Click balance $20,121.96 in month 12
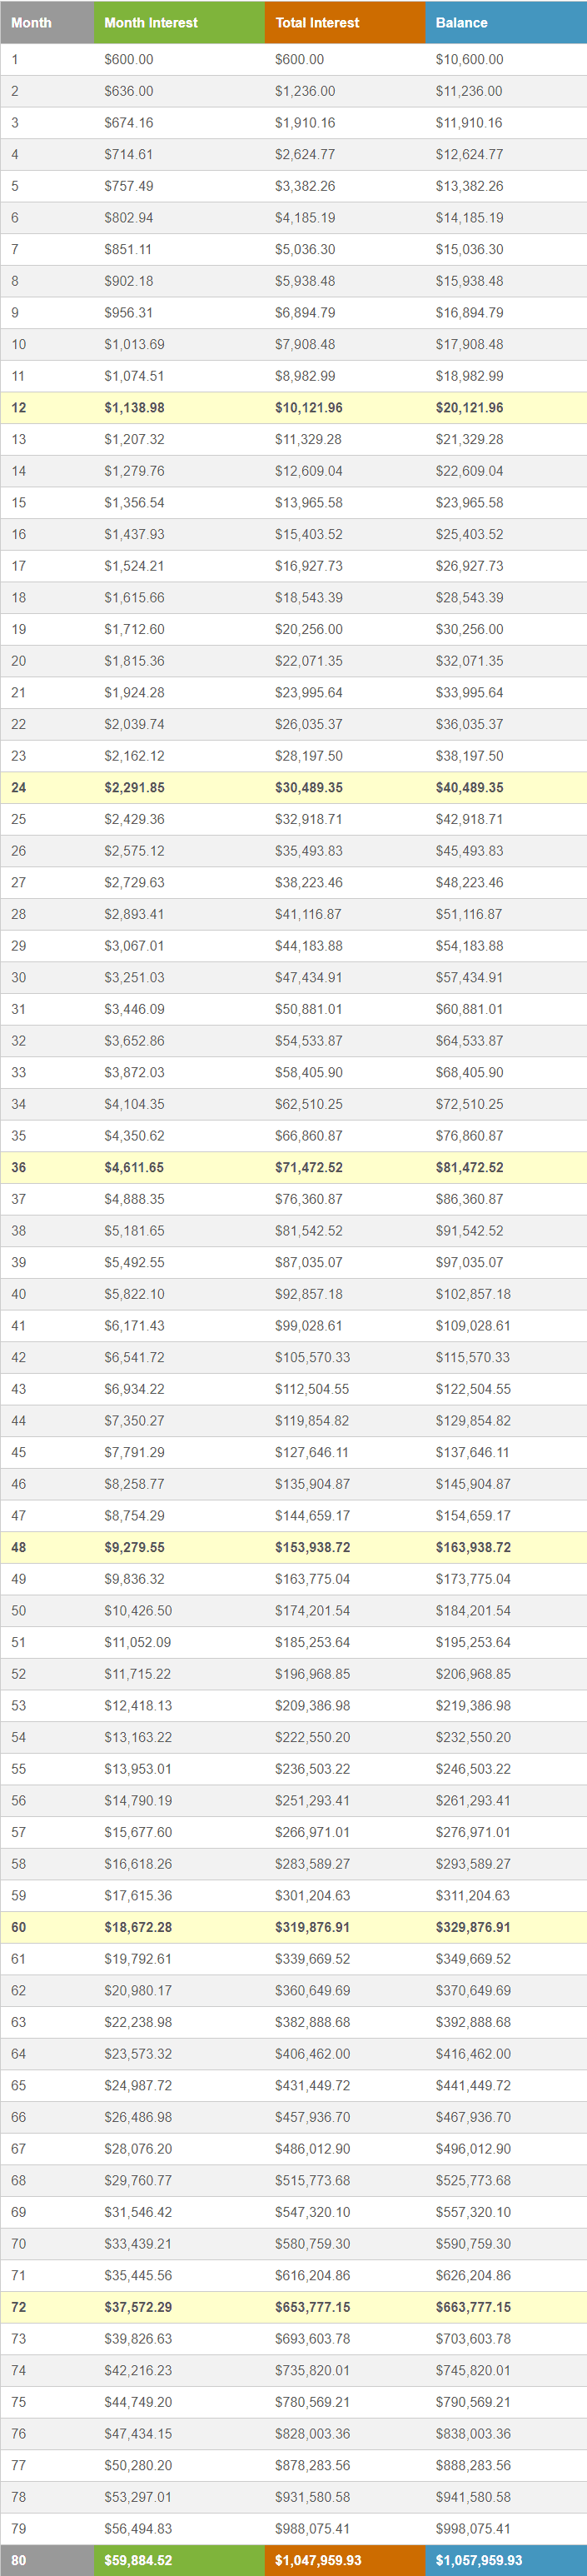Screen dimensions: 587x2576 coord(469,408)
